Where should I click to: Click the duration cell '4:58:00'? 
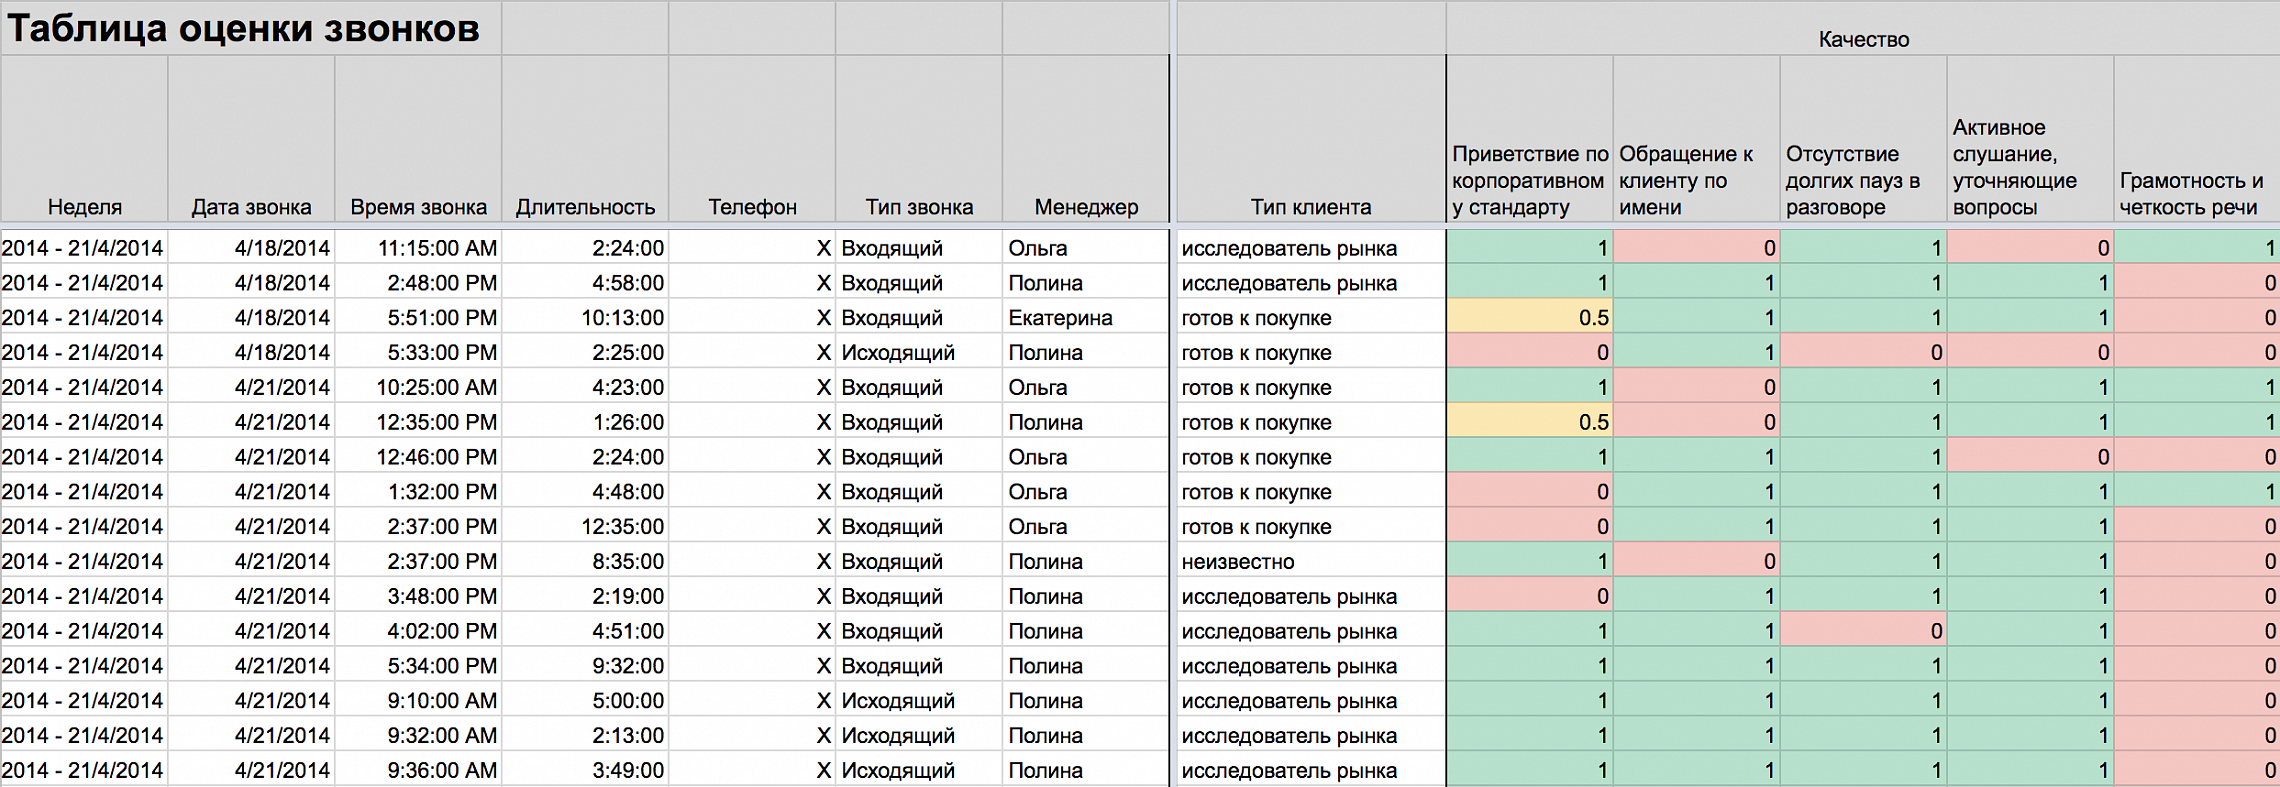(x=585, y=283)
